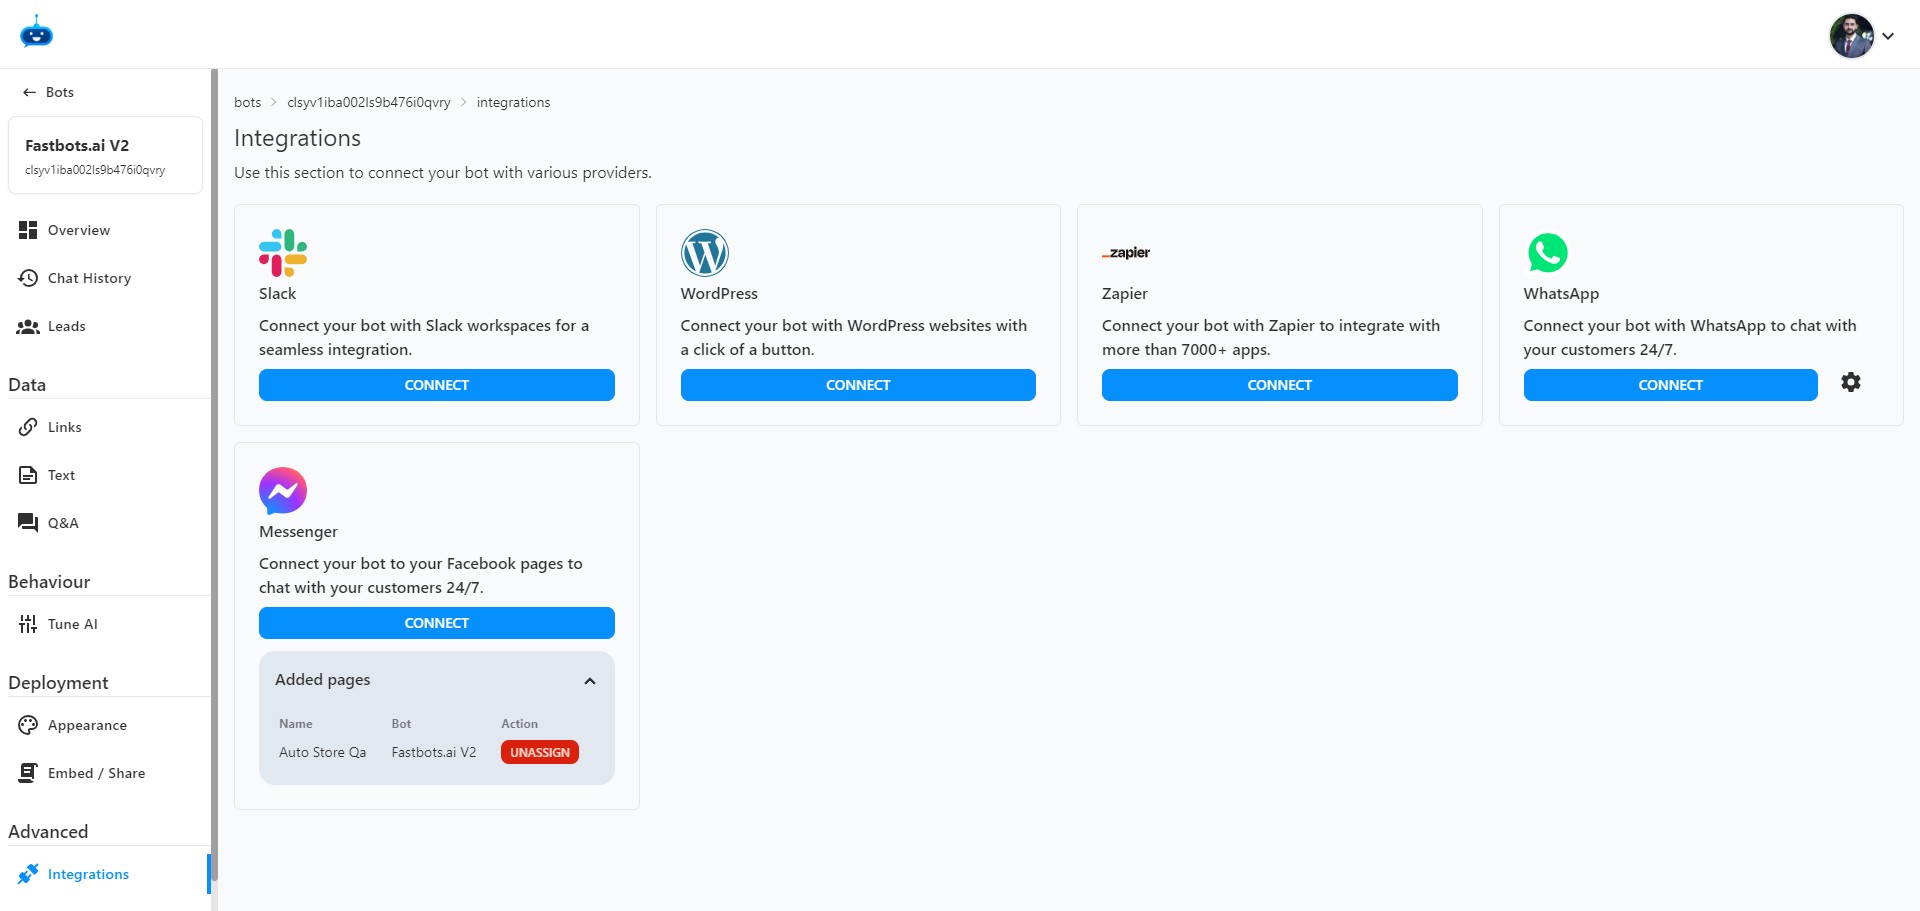Click the bot ID breadcrumb

tap(369, 102)
